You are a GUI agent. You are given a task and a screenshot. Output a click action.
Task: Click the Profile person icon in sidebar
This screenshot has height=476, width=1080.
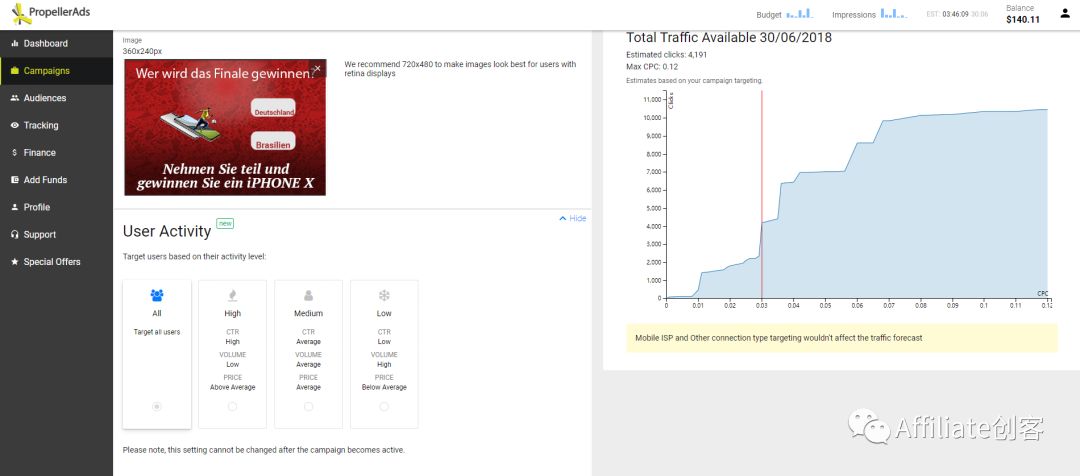[14, 207]
